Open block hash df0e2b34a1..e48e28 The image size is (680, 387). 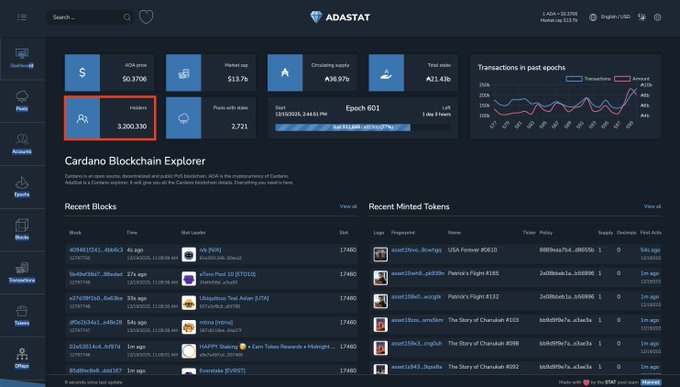96,323
